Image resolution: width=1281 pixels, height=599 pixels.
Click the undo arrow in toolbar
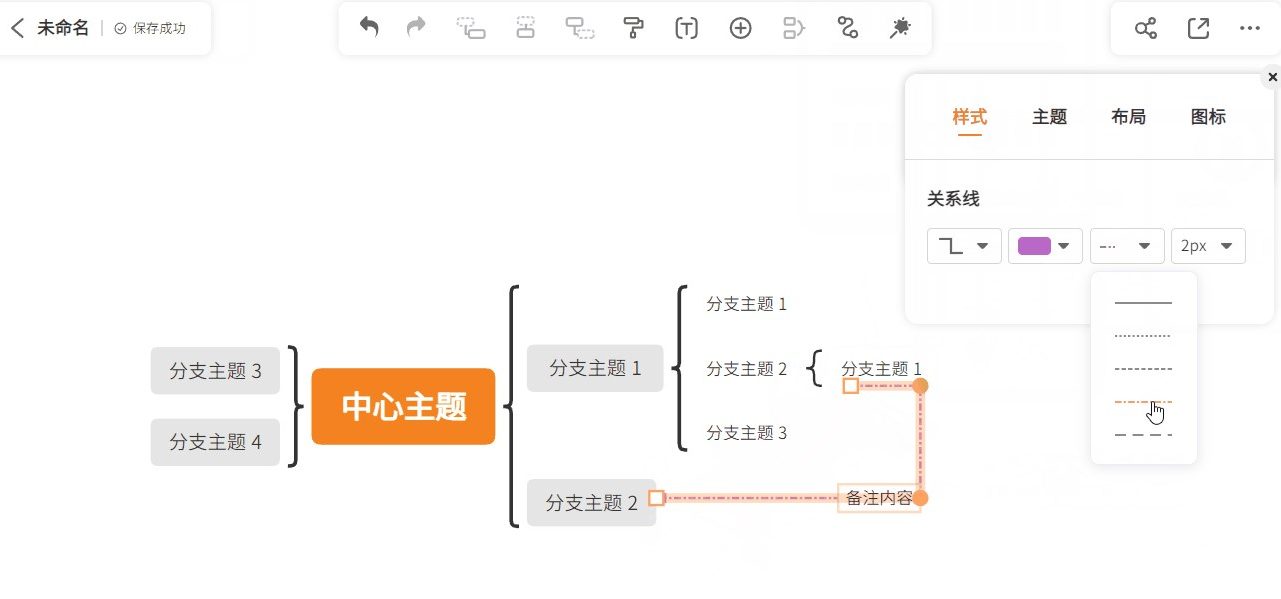(x=369, y=28)
